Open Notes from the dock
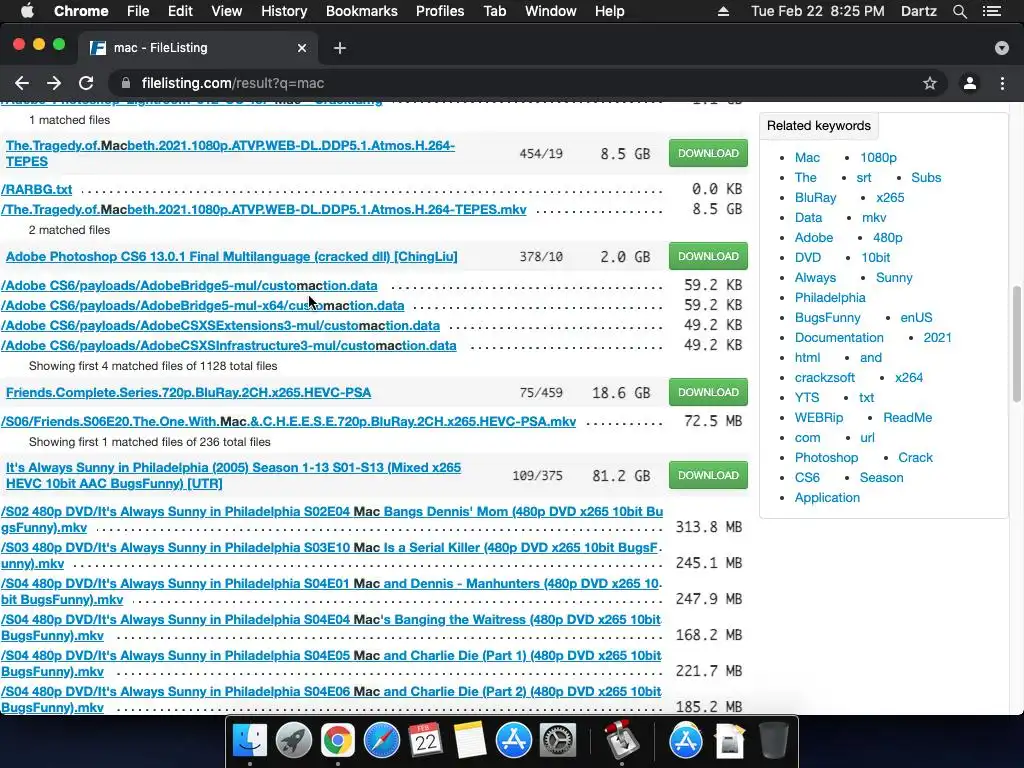 pyautogui.click(x=470, y=741)
